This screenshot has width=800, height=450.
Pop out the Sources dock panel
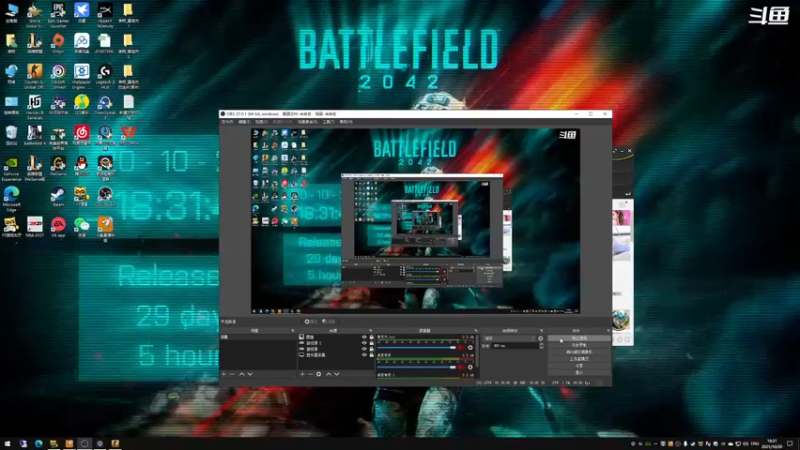coord(370,331)
